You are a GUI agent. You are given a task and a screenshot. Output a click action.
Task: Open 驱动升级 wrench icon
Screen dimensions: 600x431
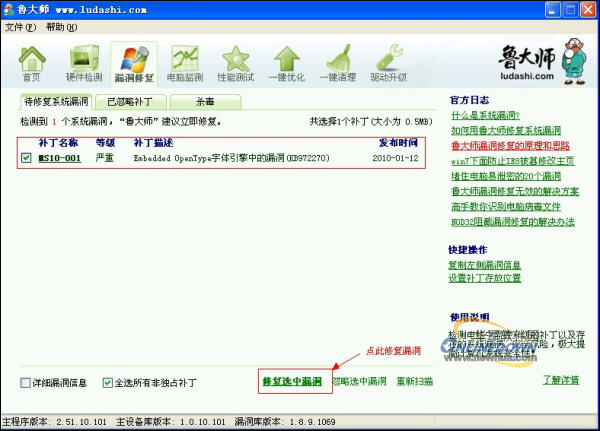[388, 63]
